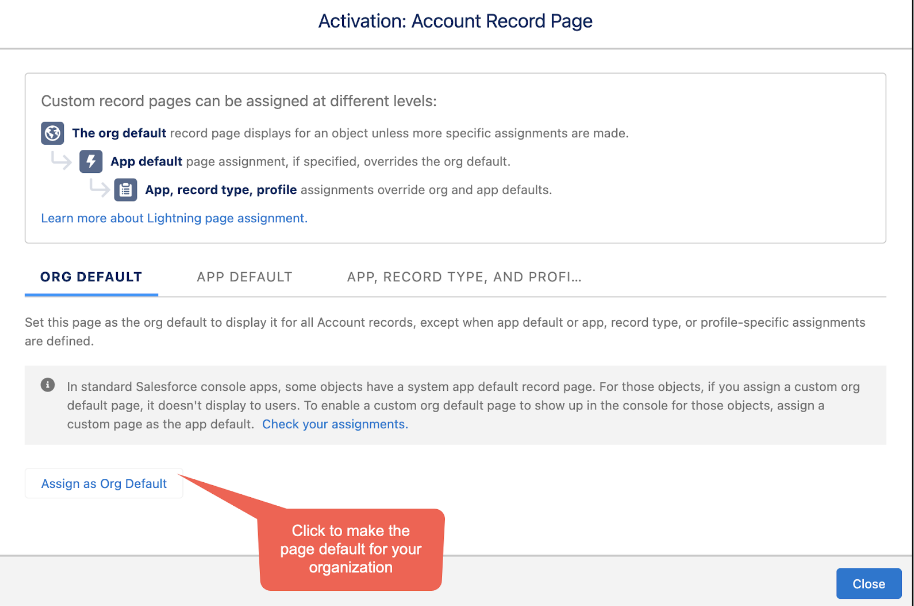Click the clipboard icon for record type assignments

click(x=125, y=189)
